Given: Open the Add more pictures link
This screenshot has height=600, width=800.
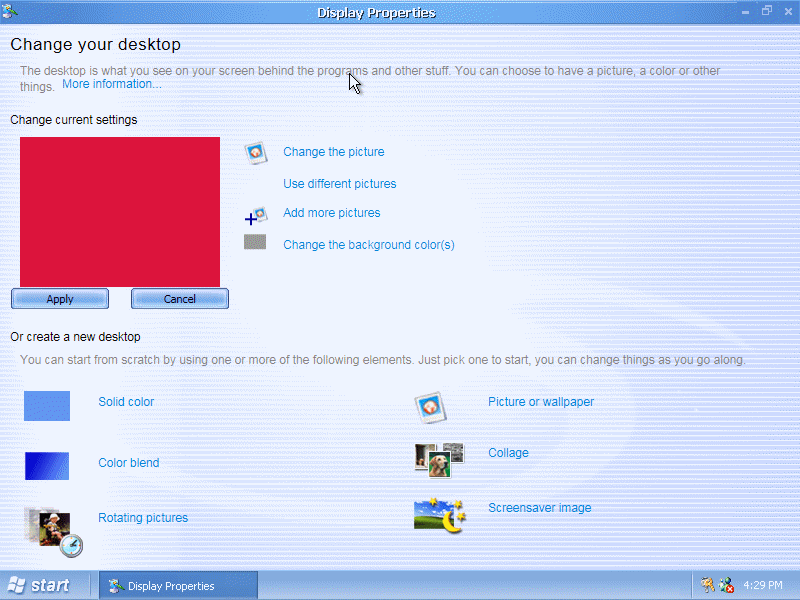Looking at the screenshot, I should pyautogui.click(x=332, y=213).
